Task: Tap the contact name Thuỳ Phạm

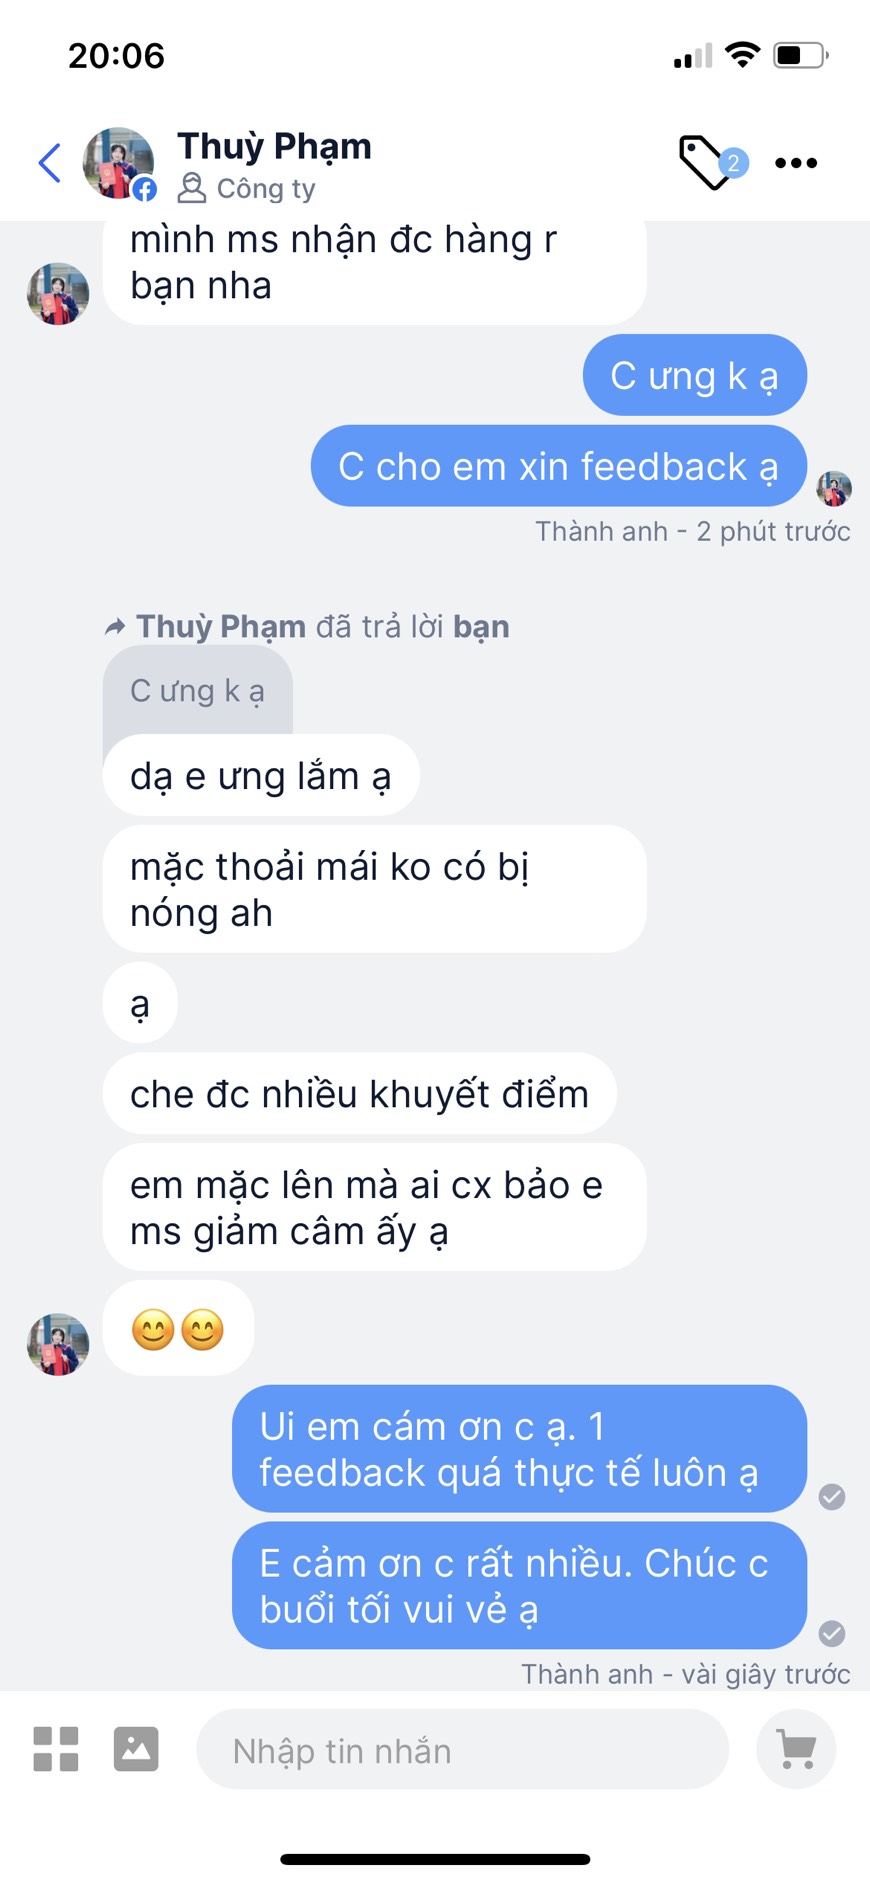Action: click(274, 146)
